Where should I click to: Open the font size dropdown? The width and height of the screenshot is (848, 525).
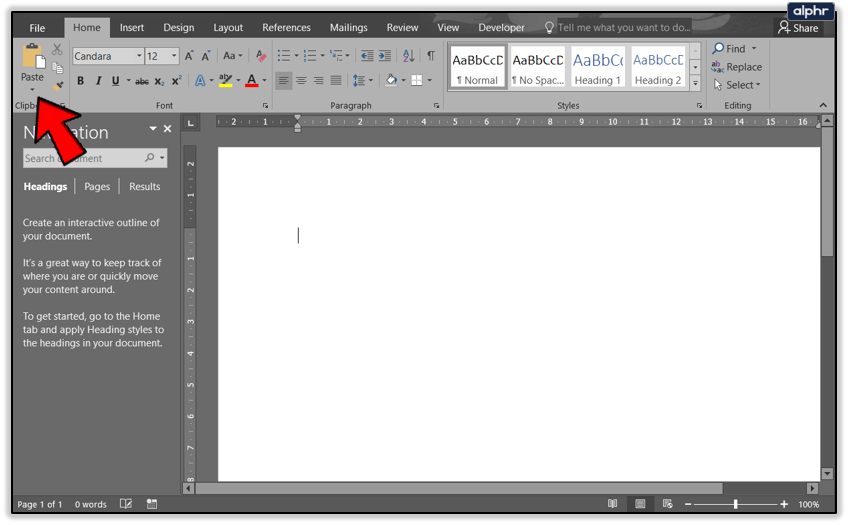pyautogui.click(x=174, y=57)
